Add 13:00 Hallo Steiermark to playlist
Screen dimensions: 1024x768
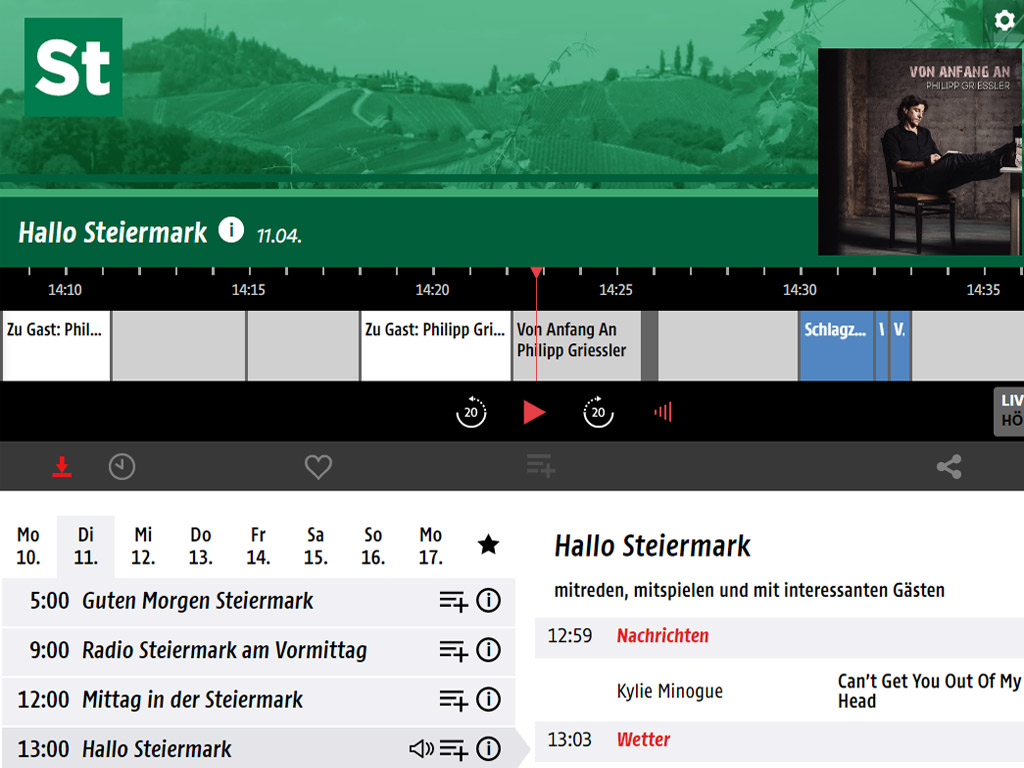click(454, 750)
